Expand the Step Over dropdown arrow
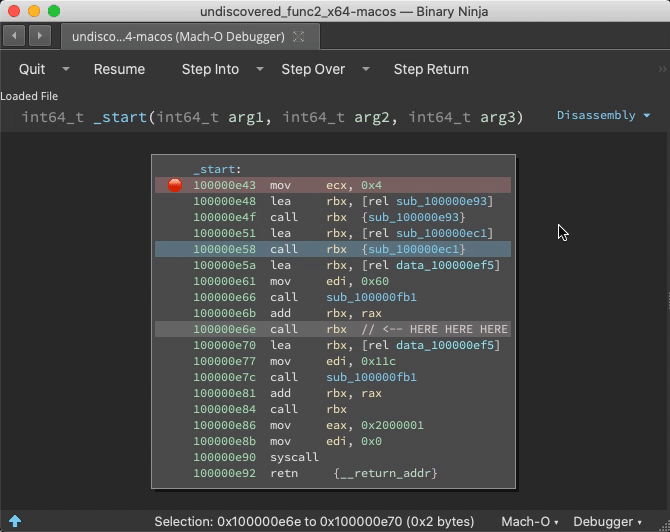 click(x=365, y=69)
